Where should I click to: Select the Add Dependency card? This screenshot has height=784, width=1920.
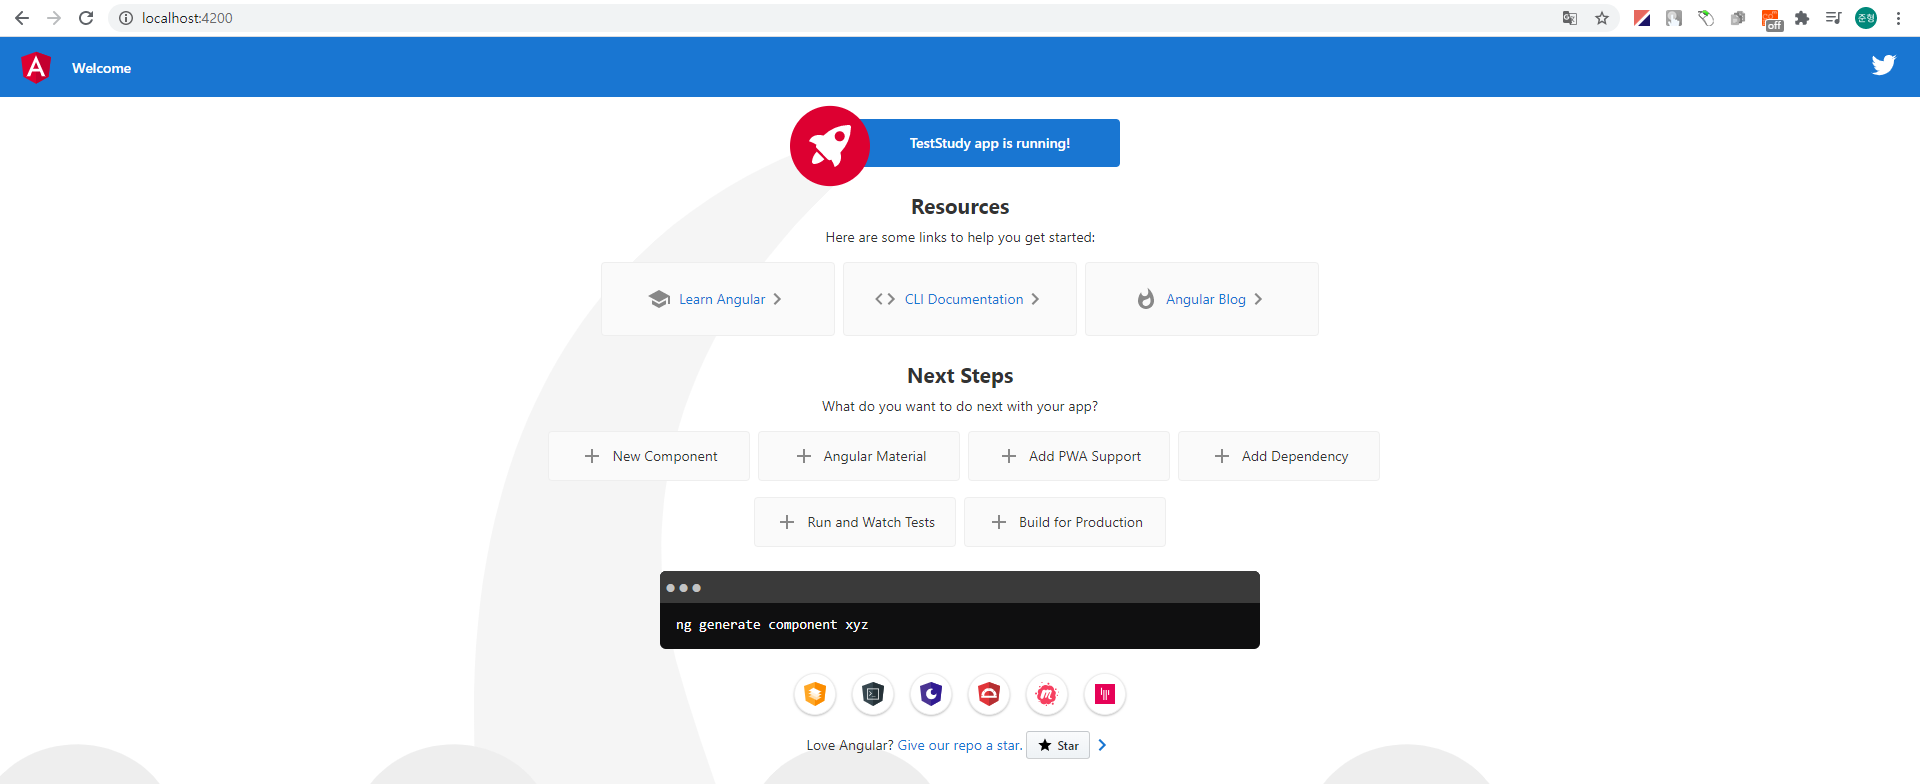coord(1279,456)
